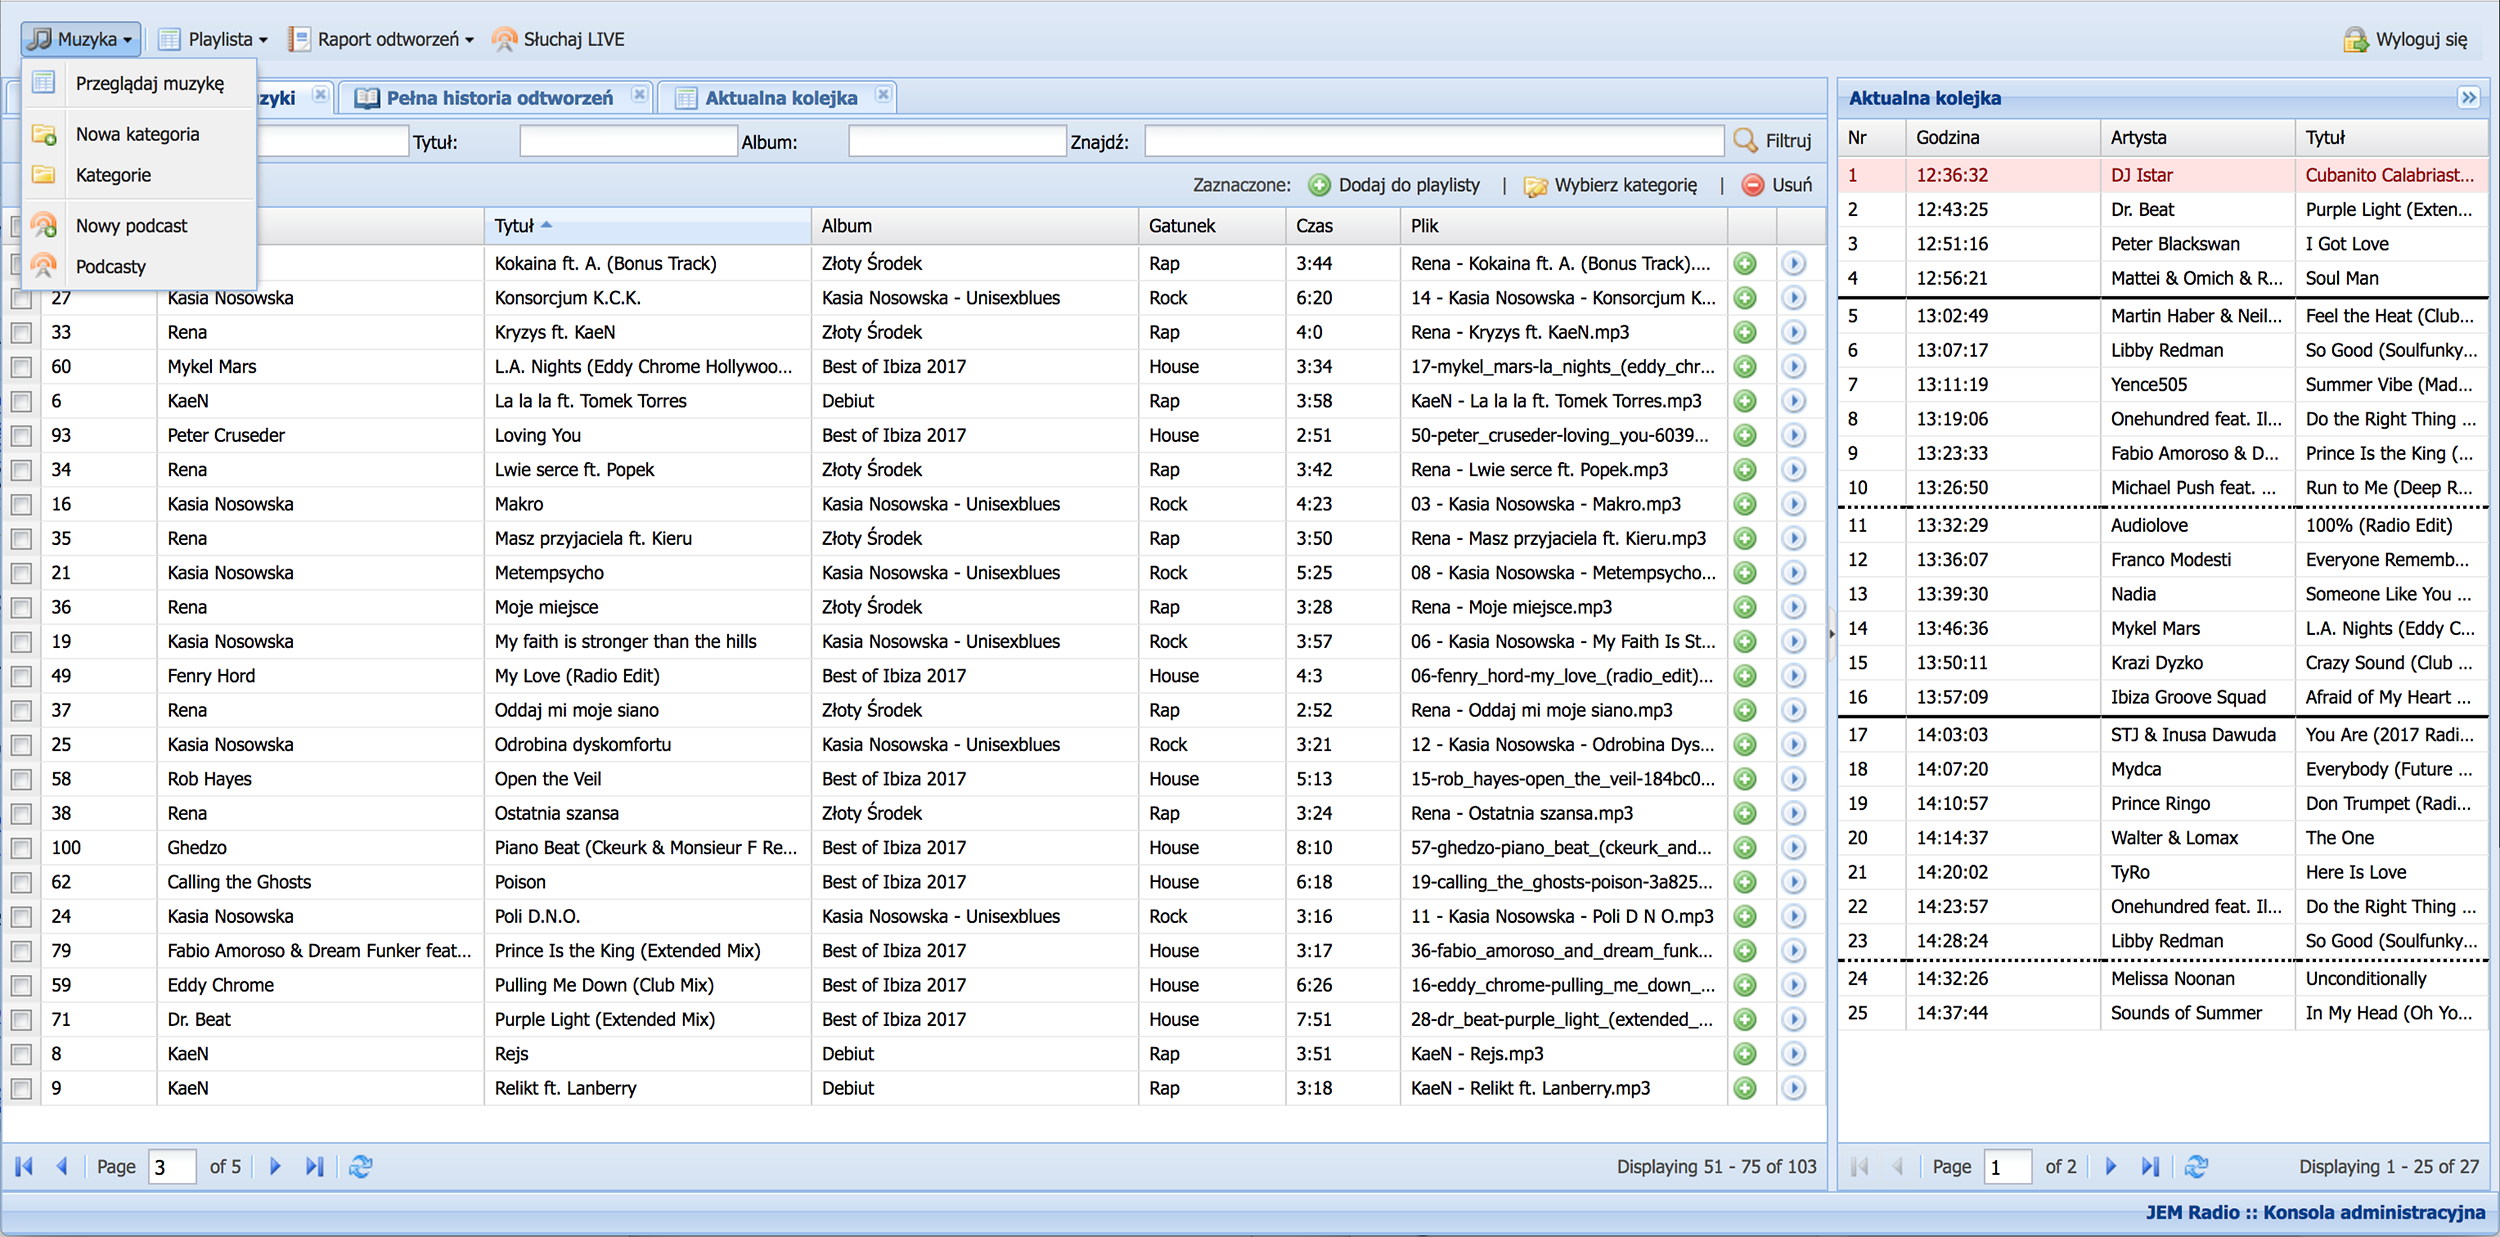Click the Znajdź search input field
Screen dimensions: 2500x1237
[1433, 141]
